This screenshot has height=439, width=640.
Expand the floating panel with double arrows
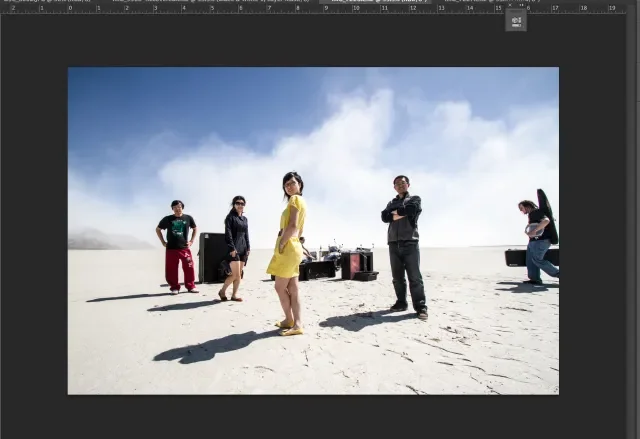[522, 5]
